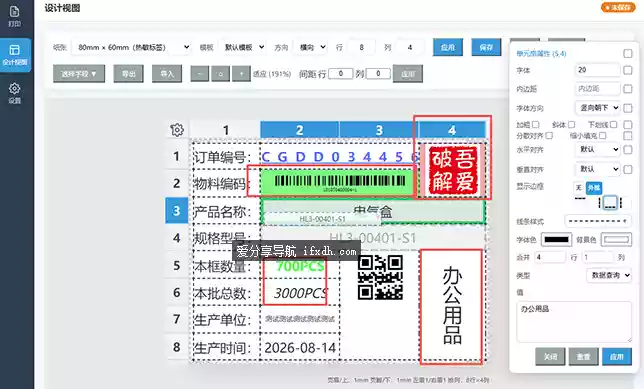Click the Close (关闭) button in properties panel

click(550, 357)
